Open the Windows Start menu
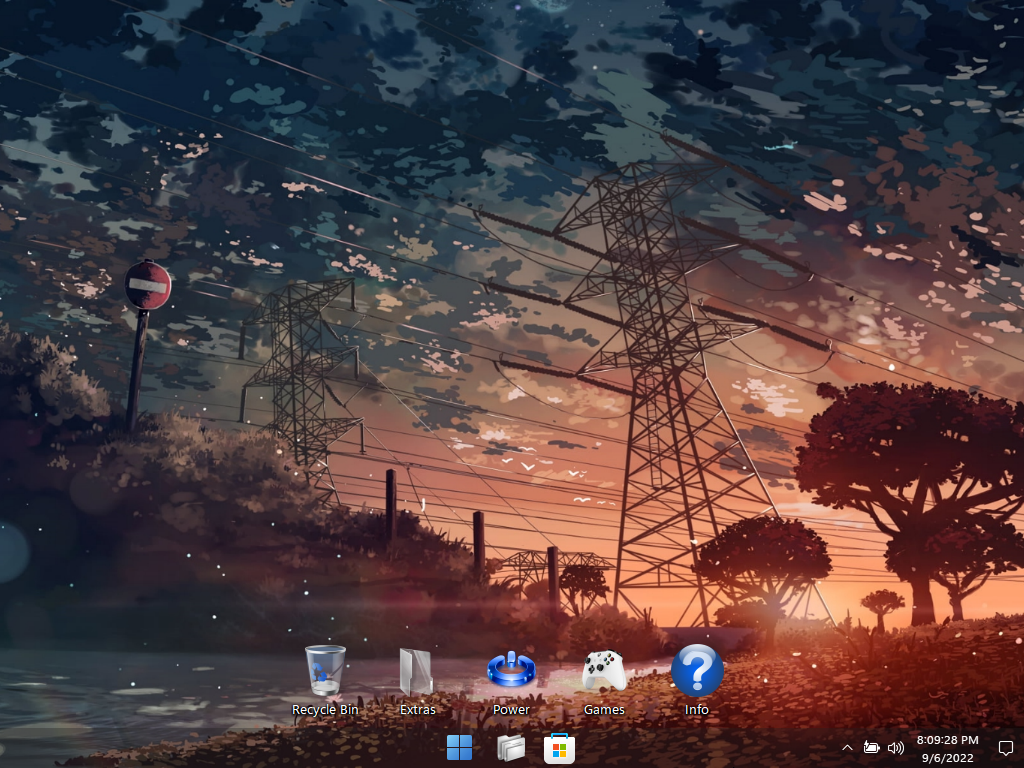The width and height of the screenshot is (1024, 768). (459, 748)
